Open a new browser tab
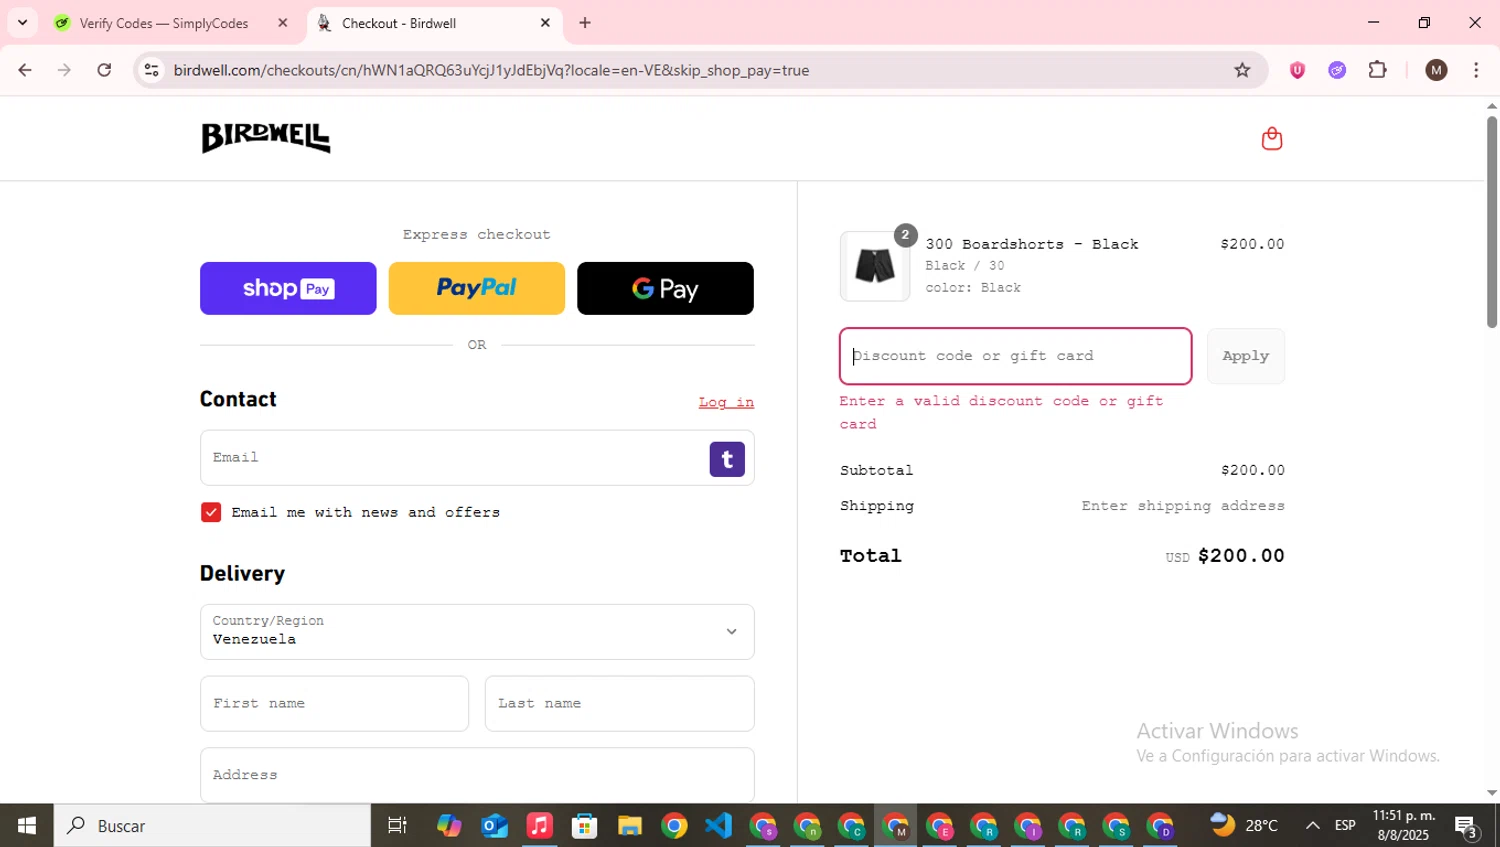The height and width of the screenshot is (847, 1500). tap(585, 23)
